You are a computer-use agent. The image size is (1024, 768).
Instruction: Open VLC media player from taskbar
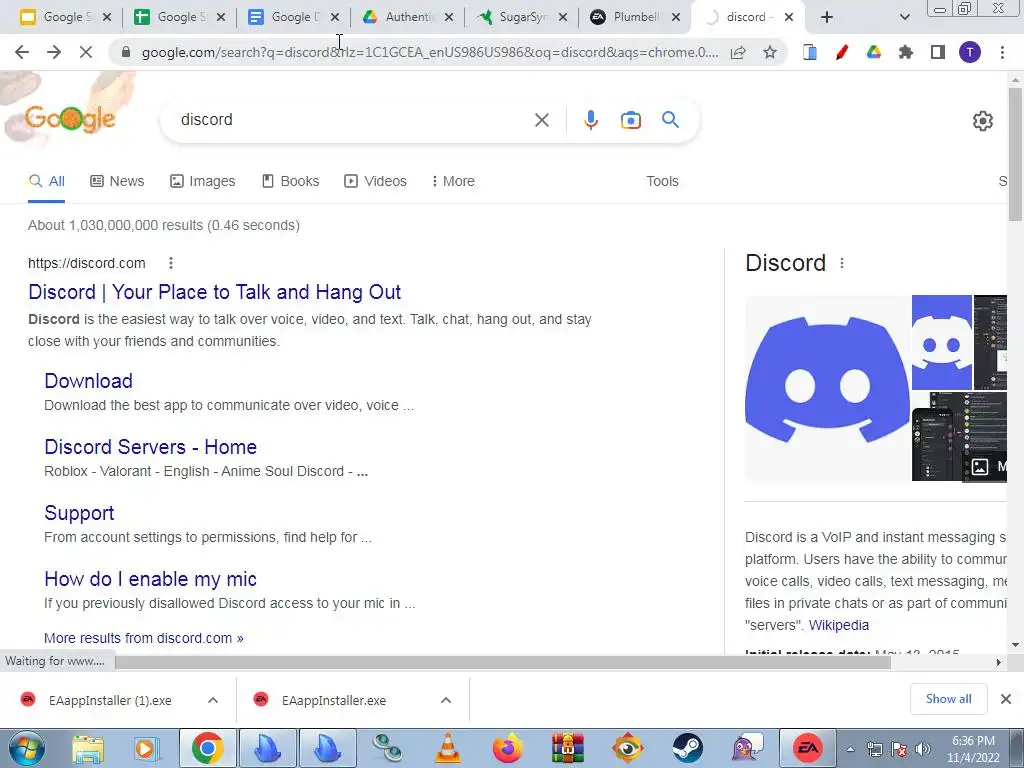point(447,749)
